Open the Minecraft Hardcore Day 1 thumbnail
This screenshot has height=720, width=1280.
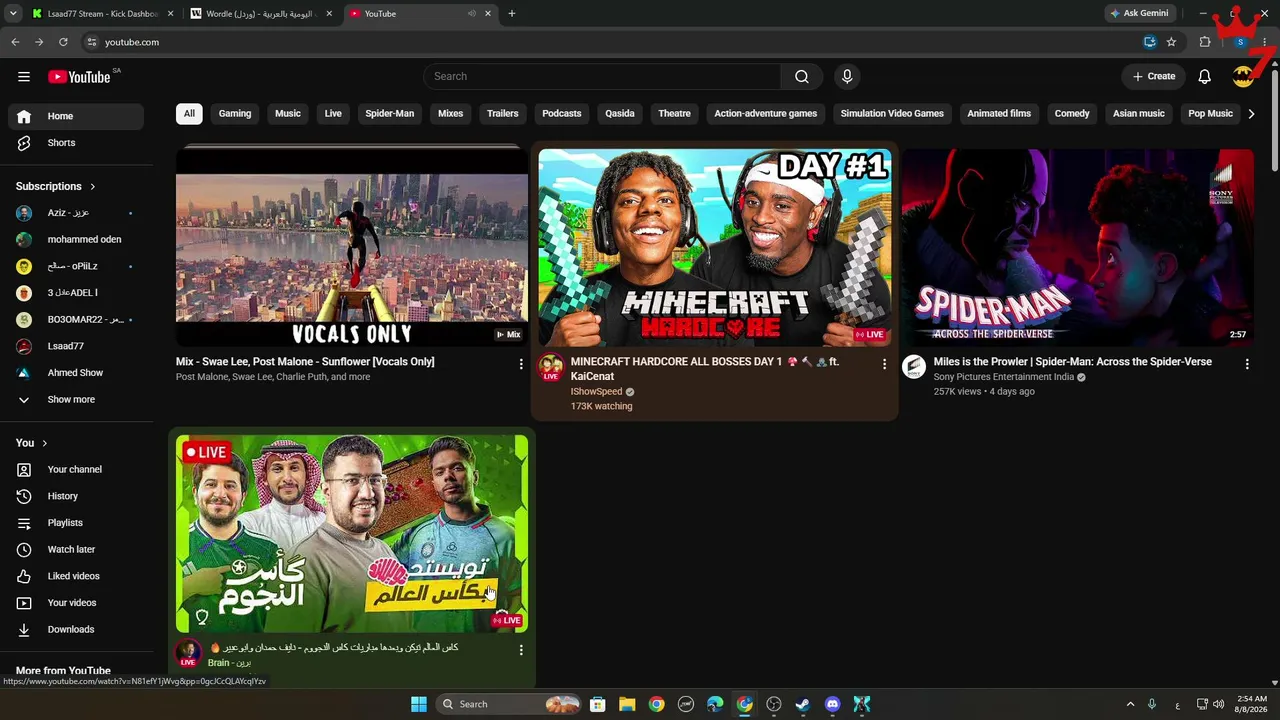tap(715, 247)
